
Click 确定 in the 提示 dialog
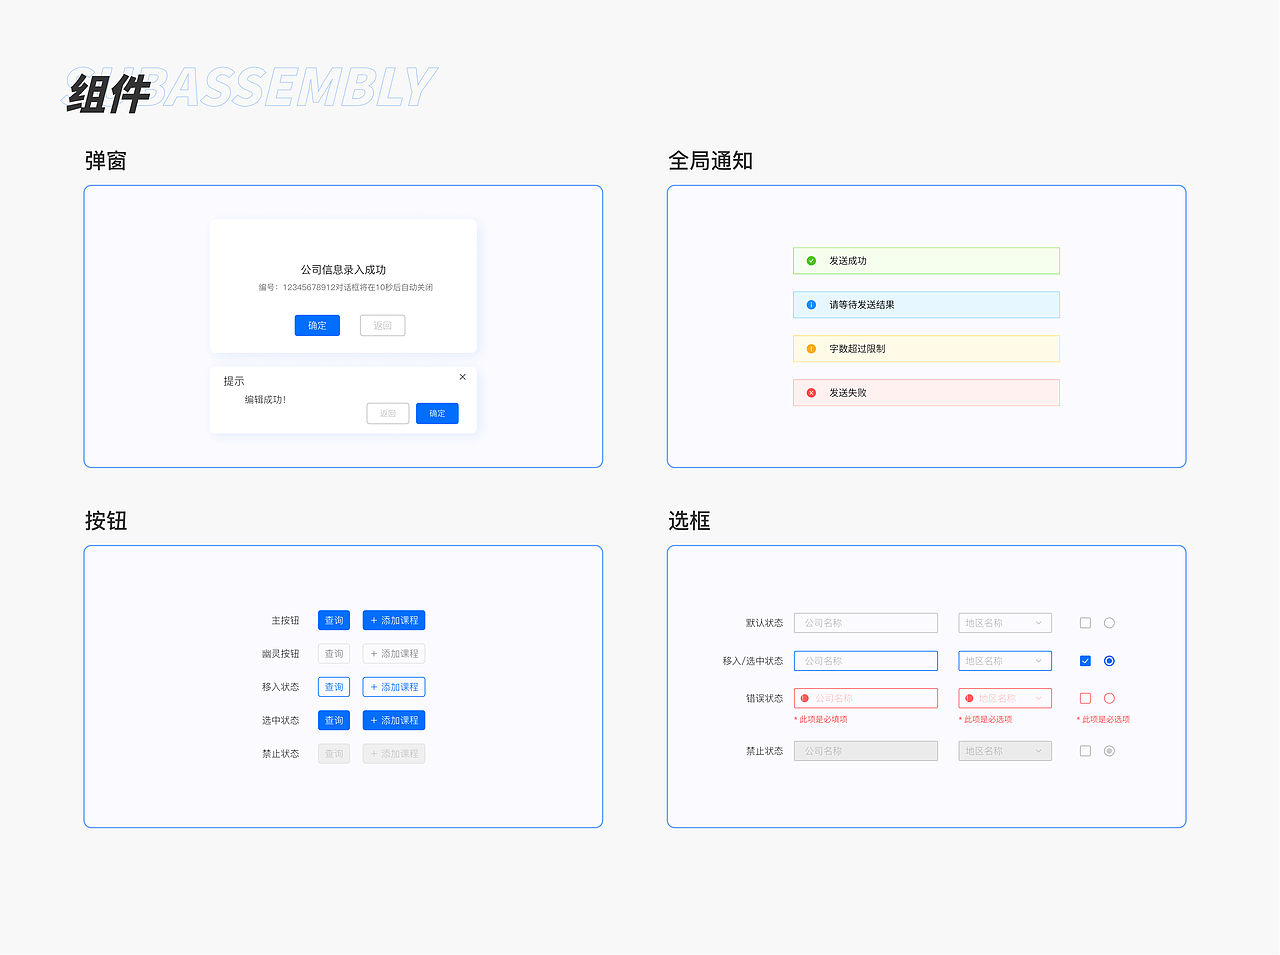(437, 414)
